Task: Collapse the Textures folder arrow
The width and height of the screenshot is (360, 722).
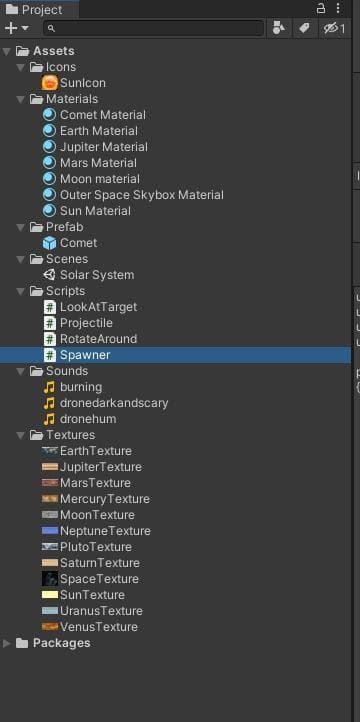Action: (20, 435)
